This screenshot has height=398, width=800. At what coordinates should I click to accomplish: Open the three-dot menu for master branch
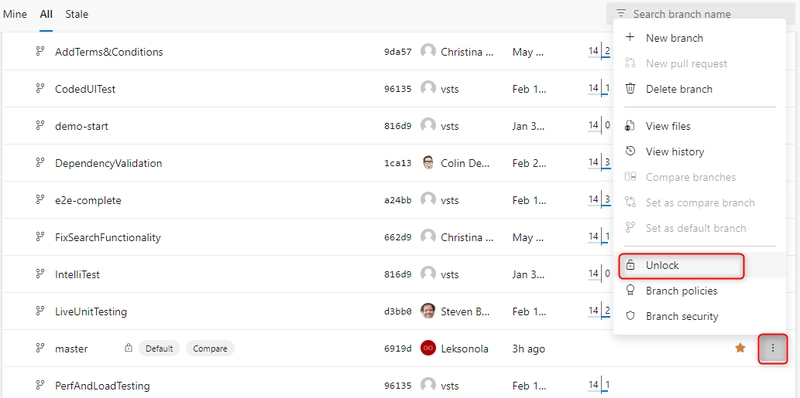(773, 348)
